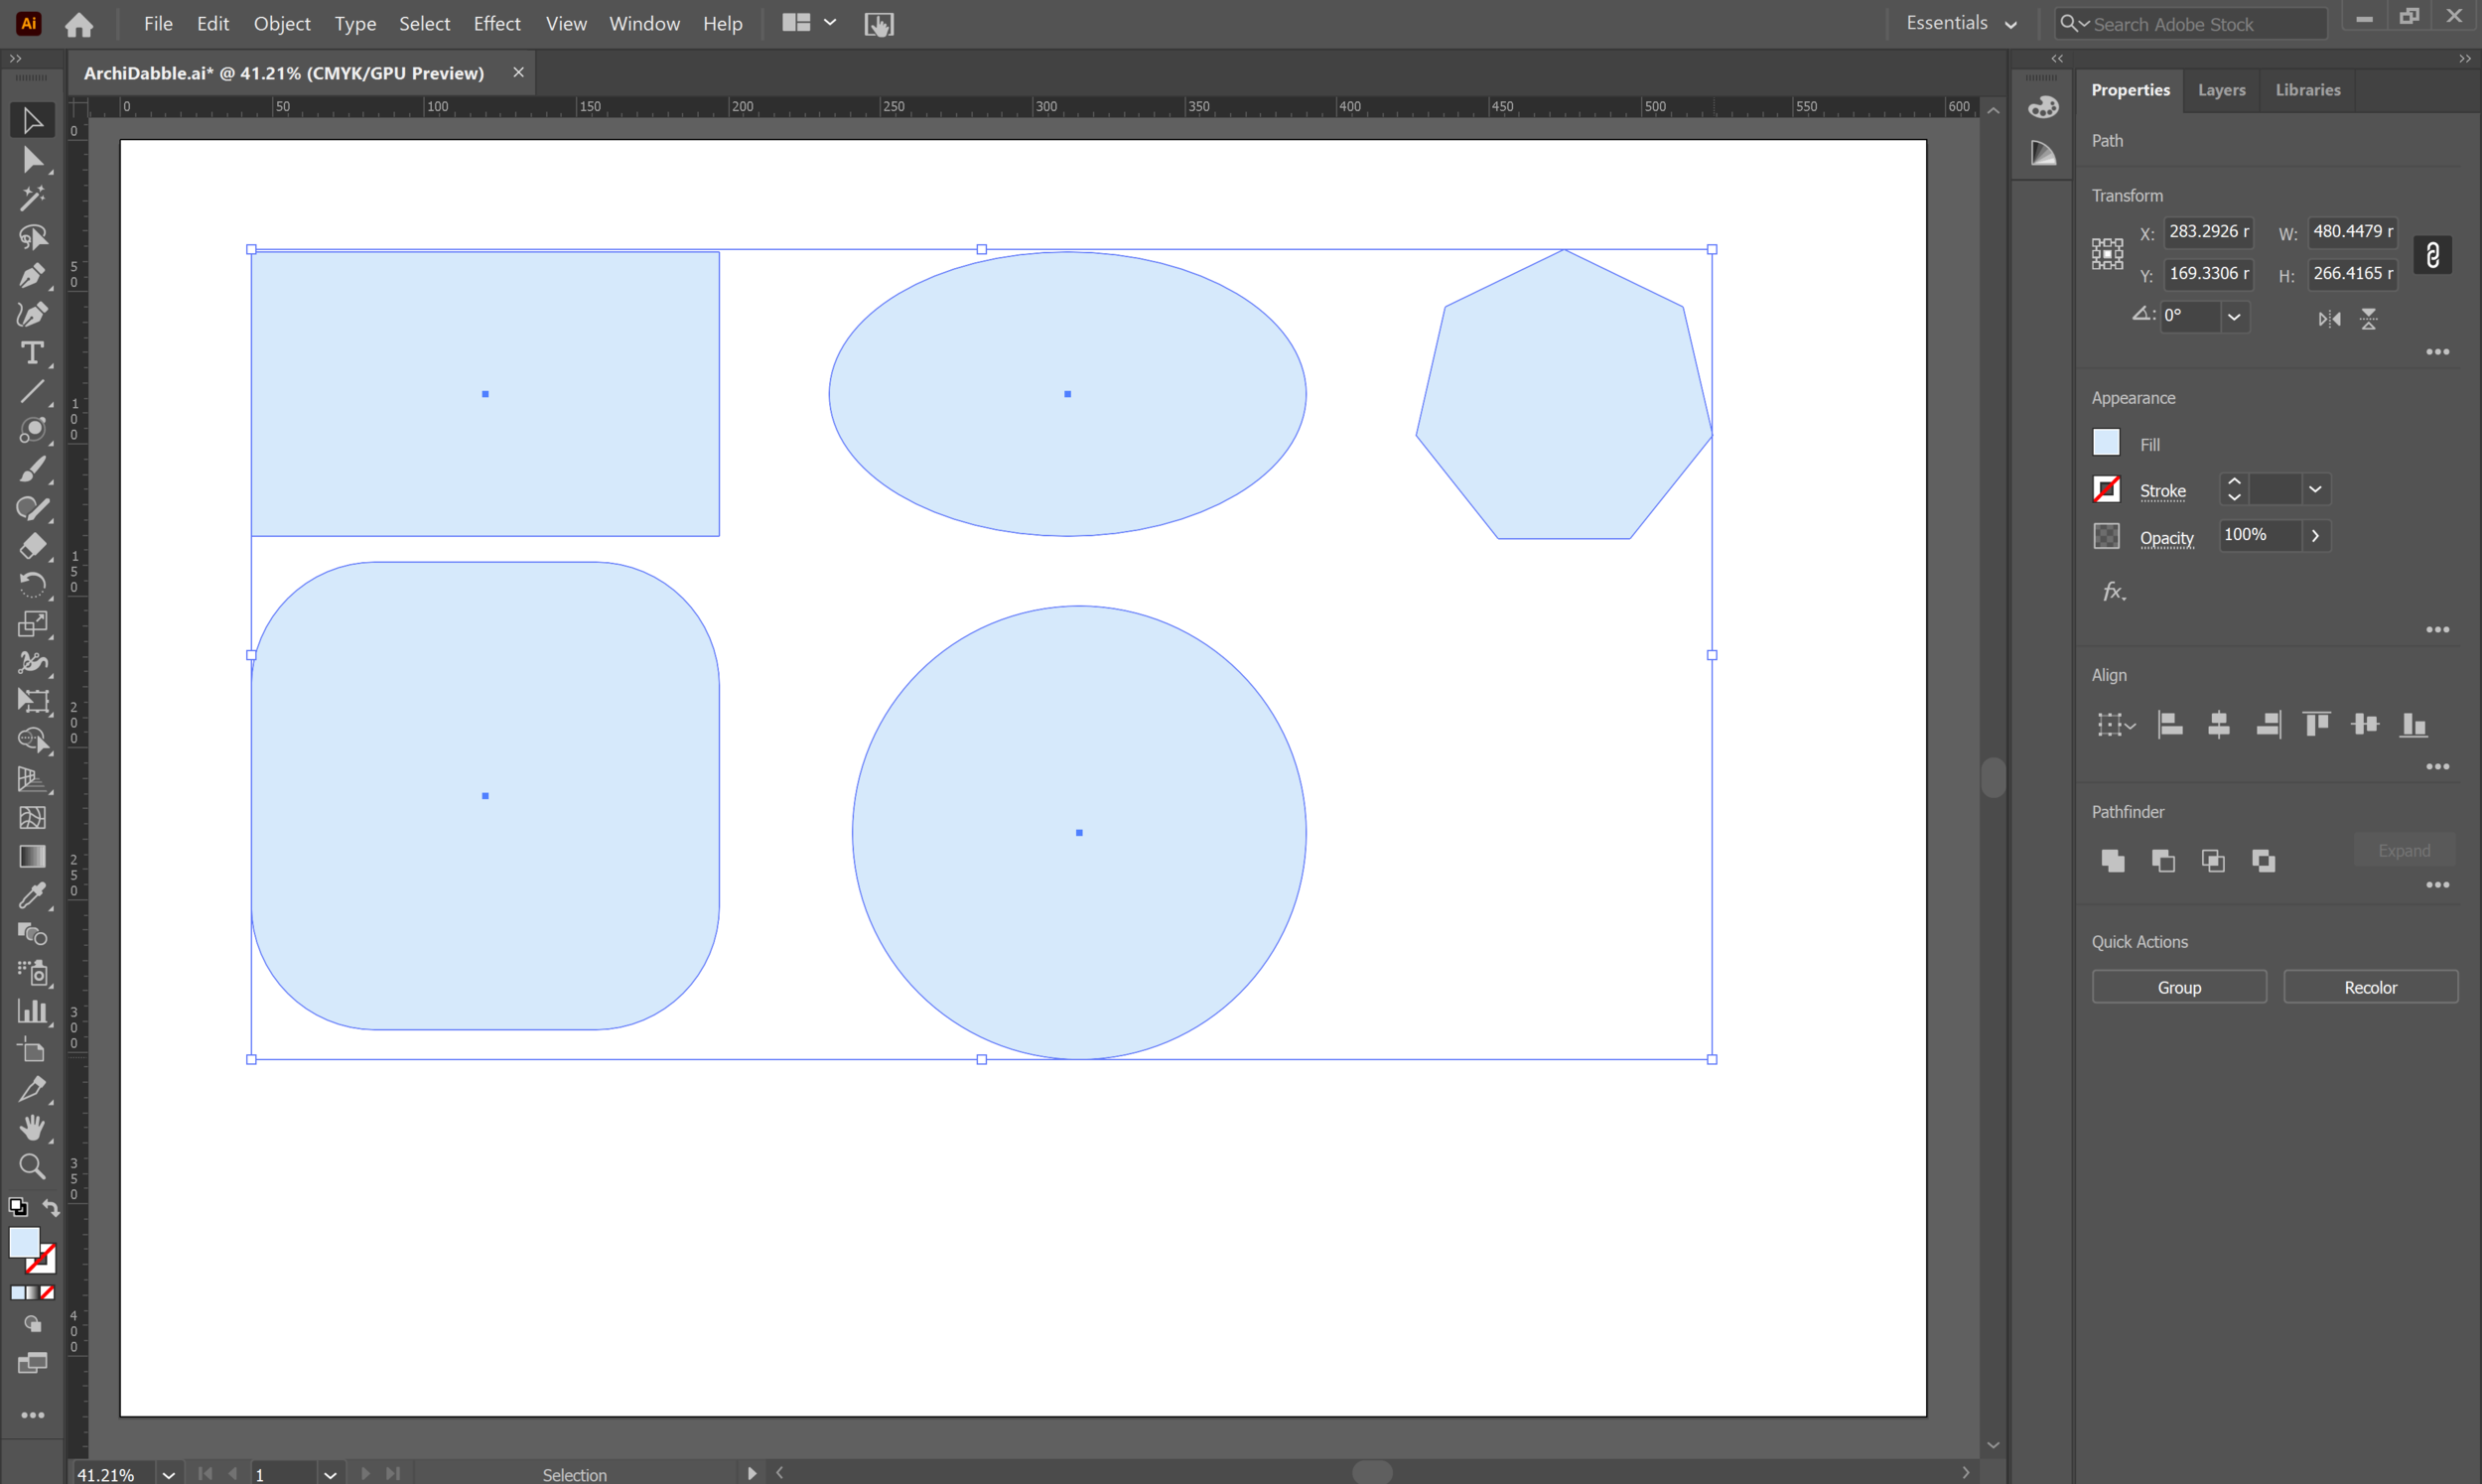Select the Symbol Sprayer tool

pyautogui.click(x=32, y=973)
